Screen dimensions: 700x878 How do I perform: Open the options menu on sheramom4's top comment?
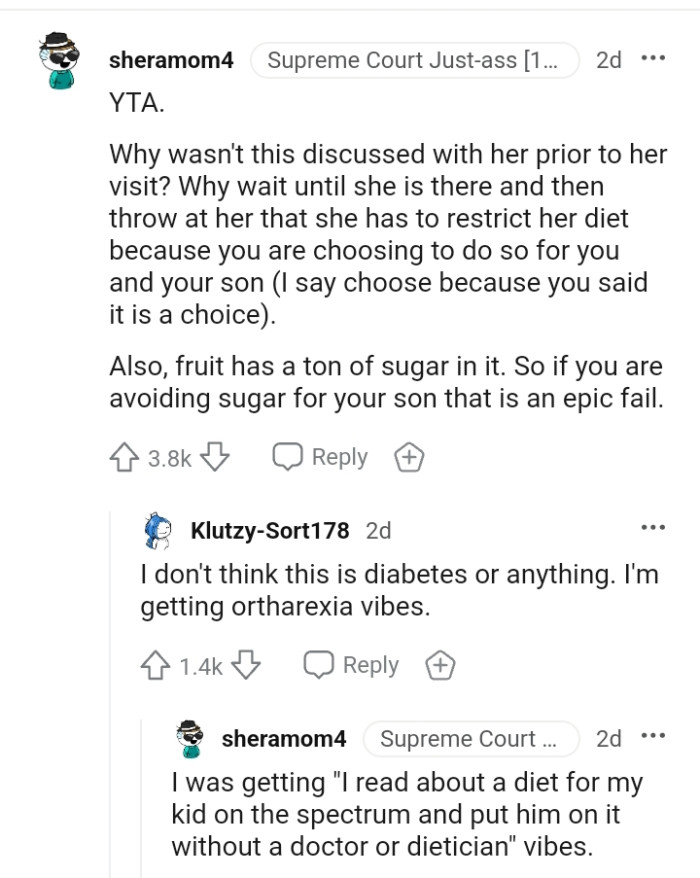click(653, 58)
